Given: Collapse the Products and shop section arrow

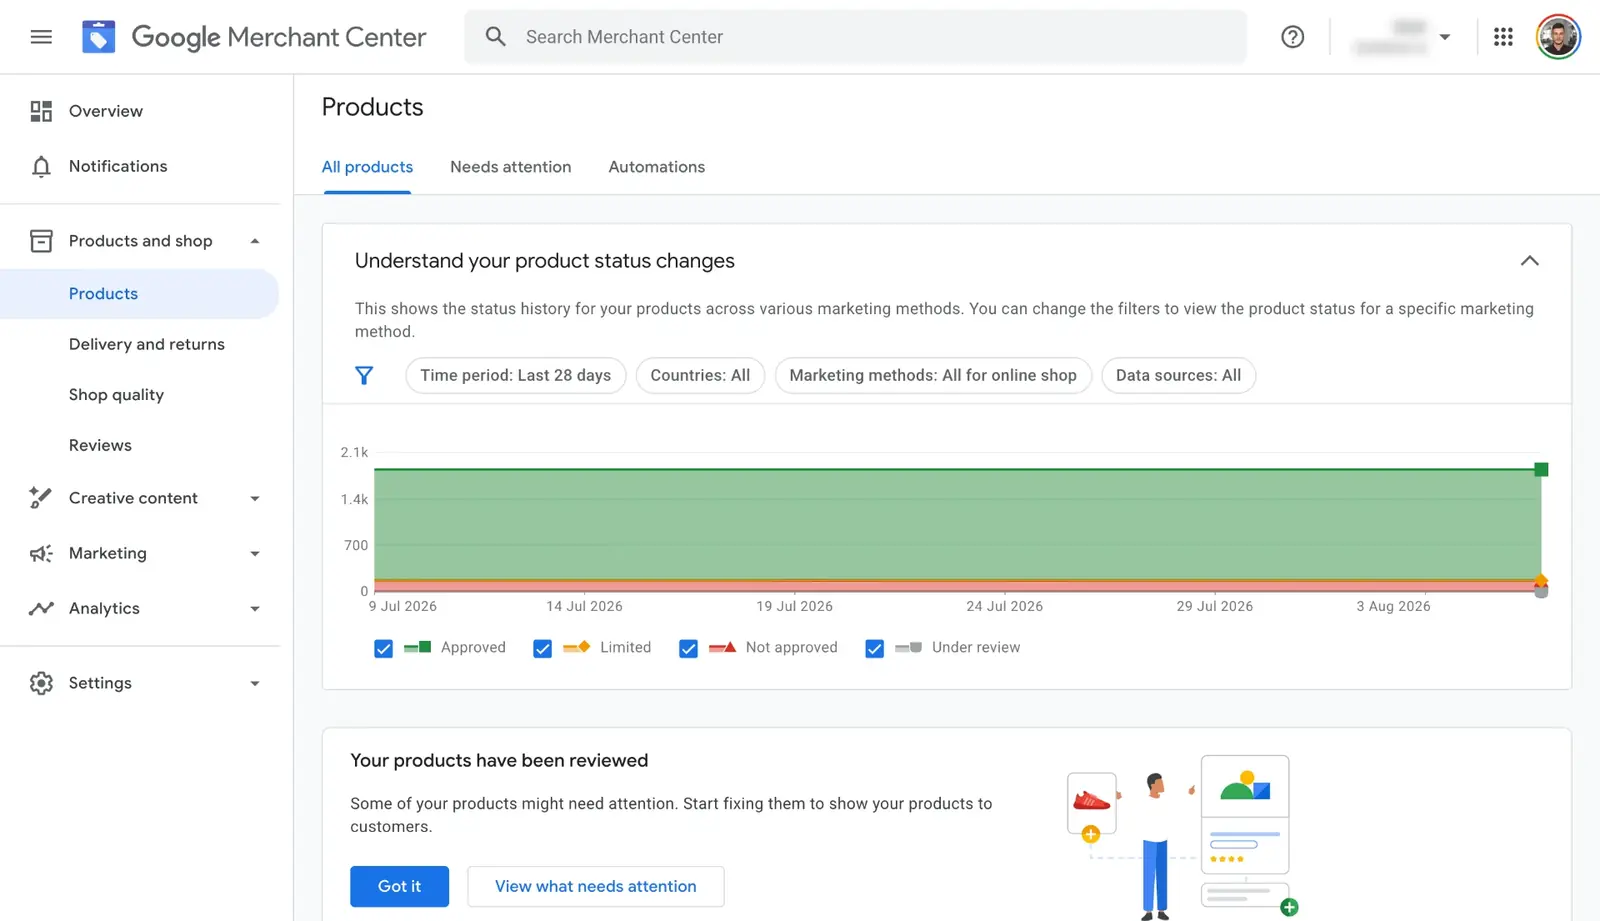Looking at the screenshot, I should coord(255,241).
